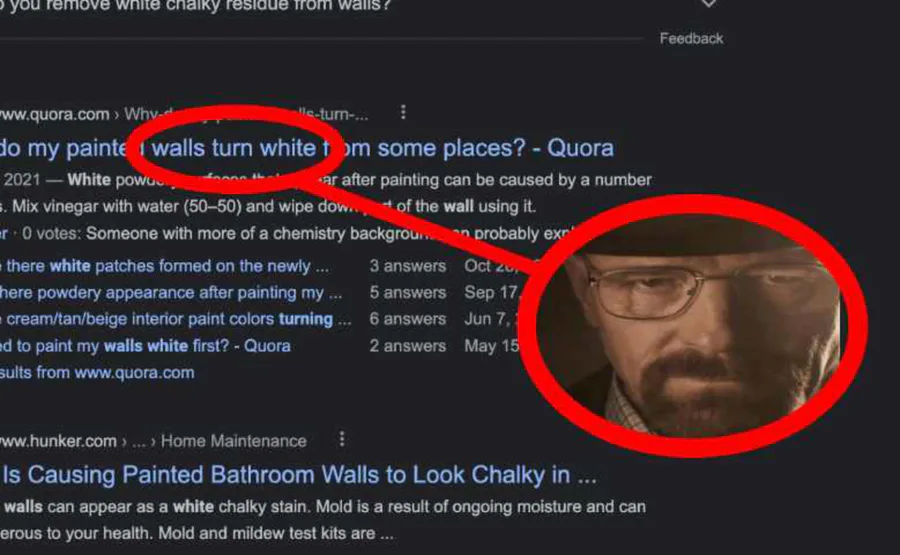This screenshot has height=555, width=900.
Task: Open three-dot menu beside hunker.com result
Action: click(x=342, y=440)
